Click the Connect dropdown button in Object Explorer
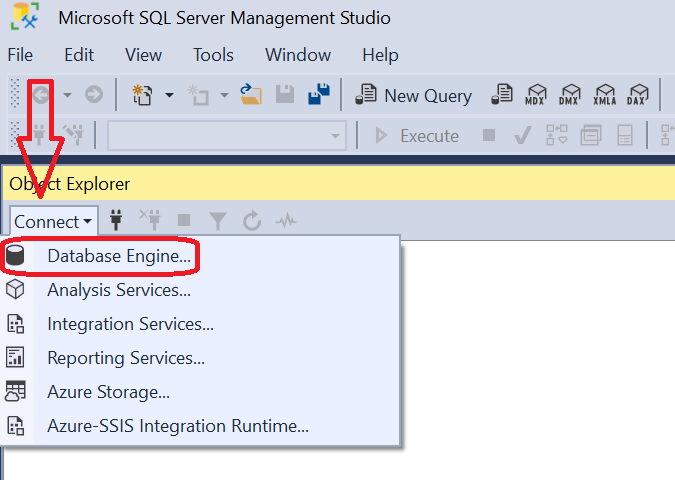Screen dimensions: 675x480 pyautogui.click(x=53, y=222)
